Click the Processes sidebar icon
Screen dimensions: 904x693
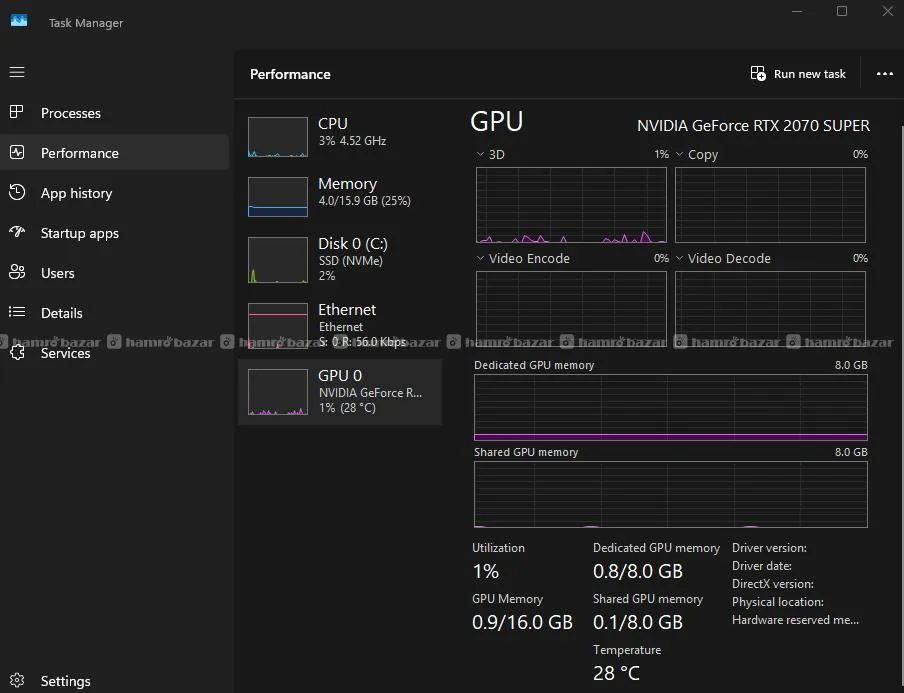tap(17, 112)
